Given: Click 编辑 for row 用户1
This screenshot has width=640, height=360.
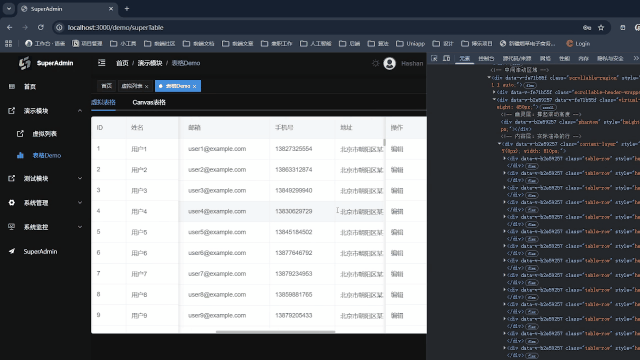Looking at the screenshot, I should tap(397, 149).
